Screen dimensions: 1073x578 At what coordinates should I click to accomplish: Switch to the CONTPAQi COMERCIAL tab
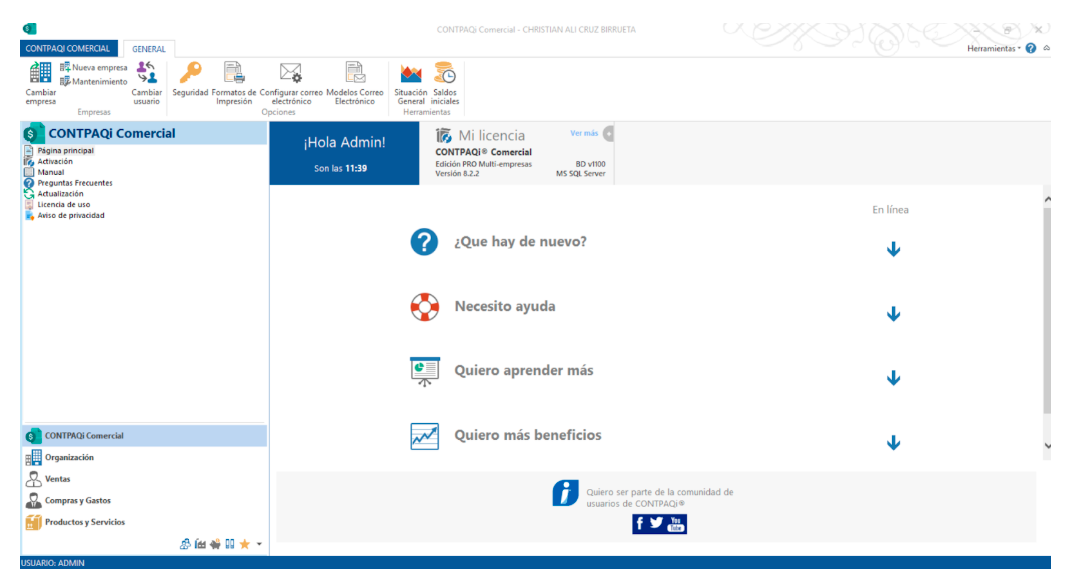[x=68, y=48]
